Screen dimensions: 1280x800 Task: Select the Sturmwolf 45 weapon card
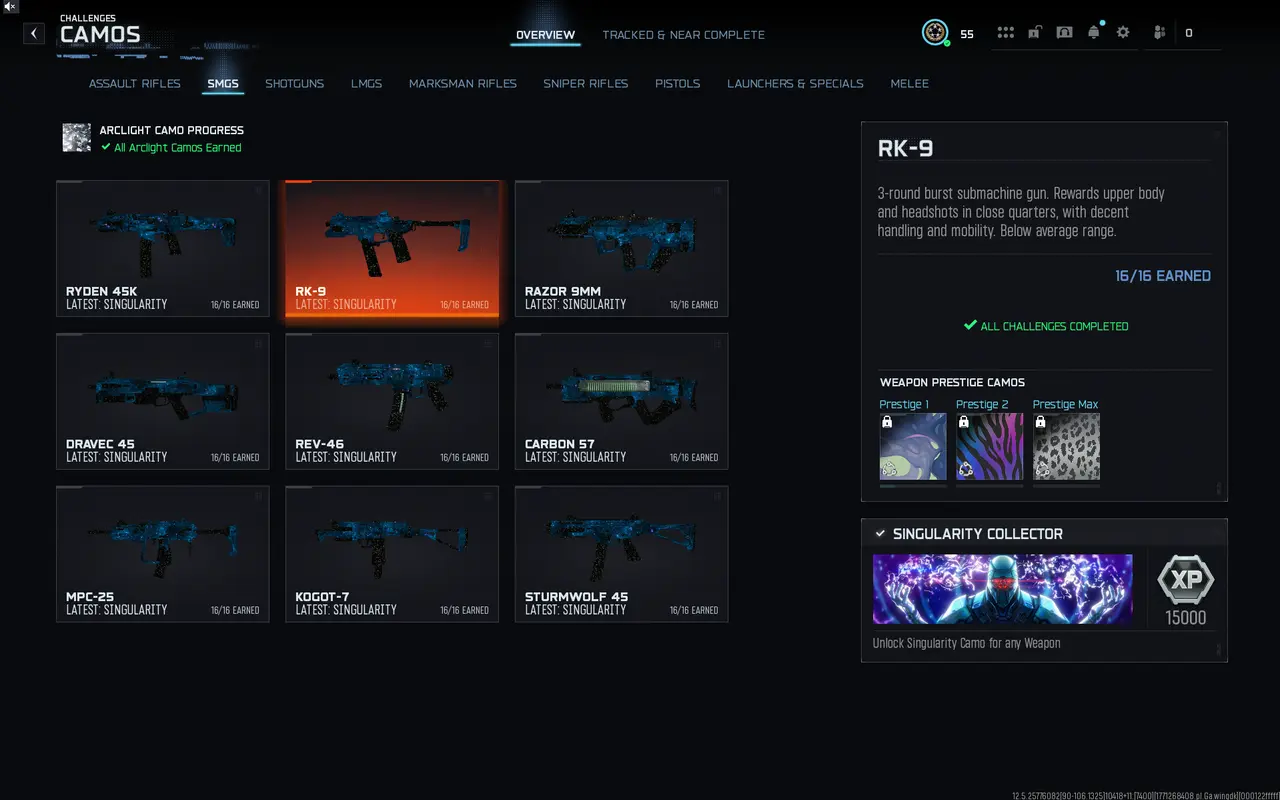pyautogui.click(x=621, y=555)
